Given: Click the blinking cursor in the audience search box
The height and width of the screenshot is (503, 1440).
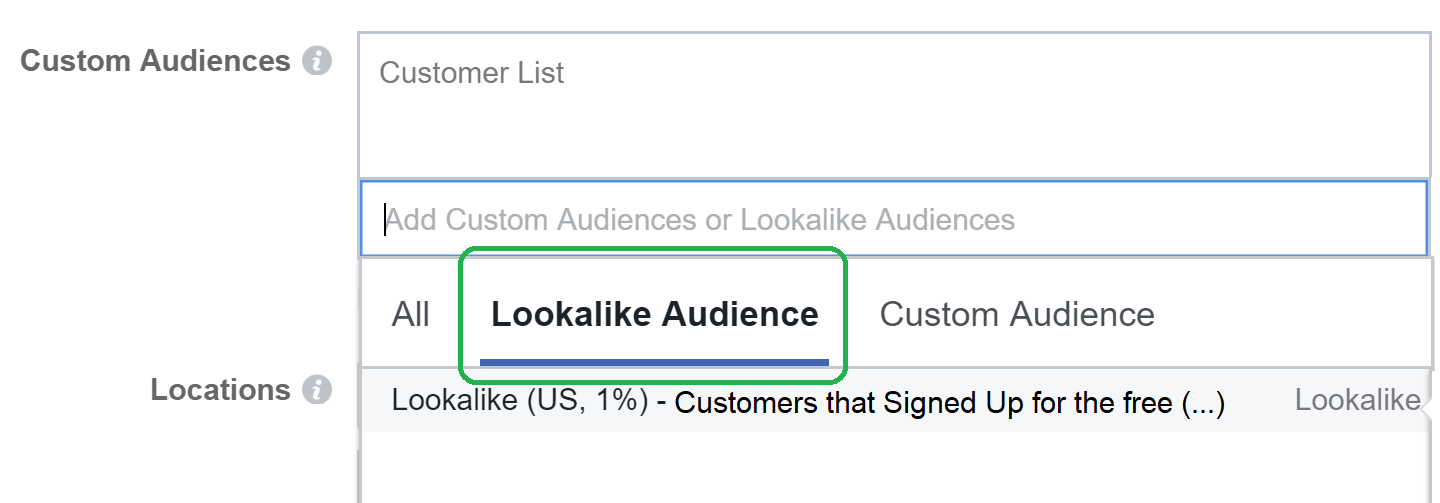Looking at the screenshot, I should (385, 220).
